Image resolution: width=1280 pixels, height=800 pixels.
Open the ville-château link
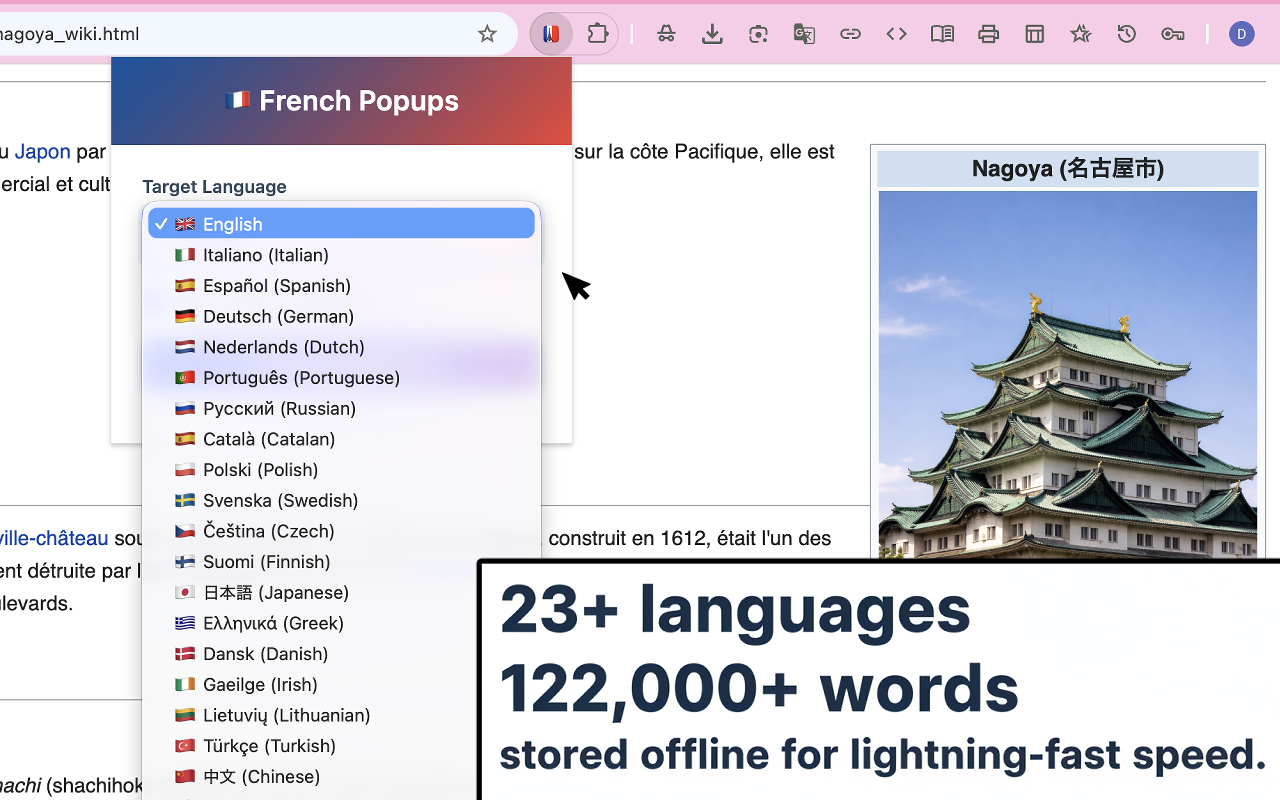(54, 538)
